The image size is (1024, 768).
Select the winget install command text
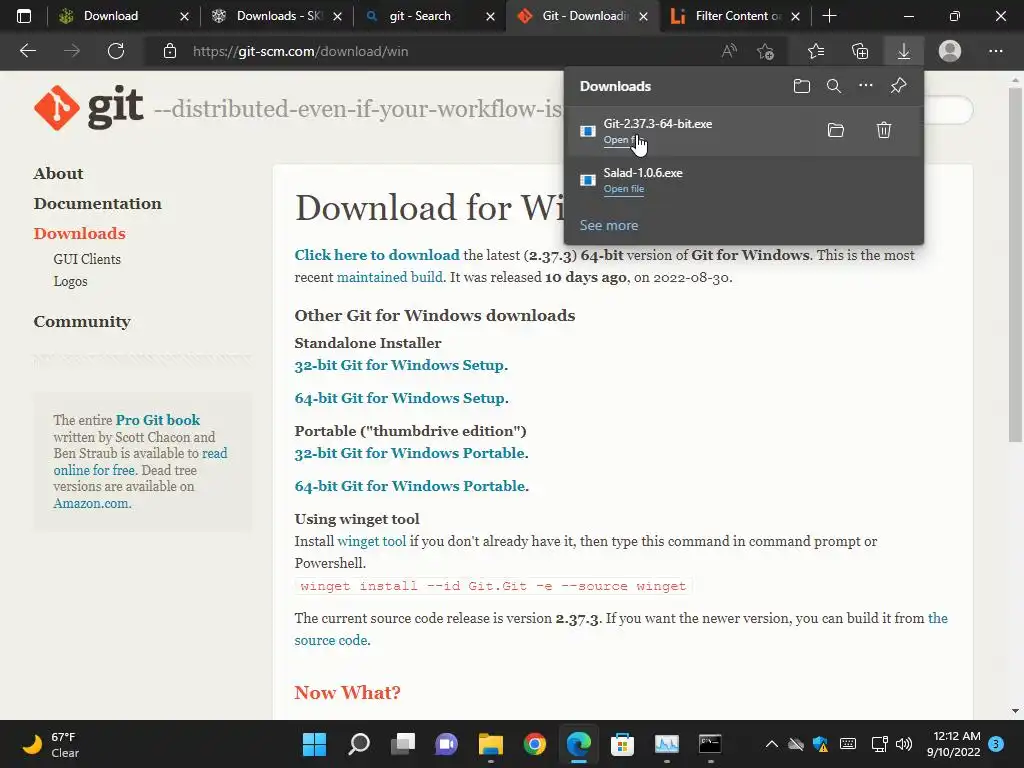pyautogui.click(x=493, y=586)
